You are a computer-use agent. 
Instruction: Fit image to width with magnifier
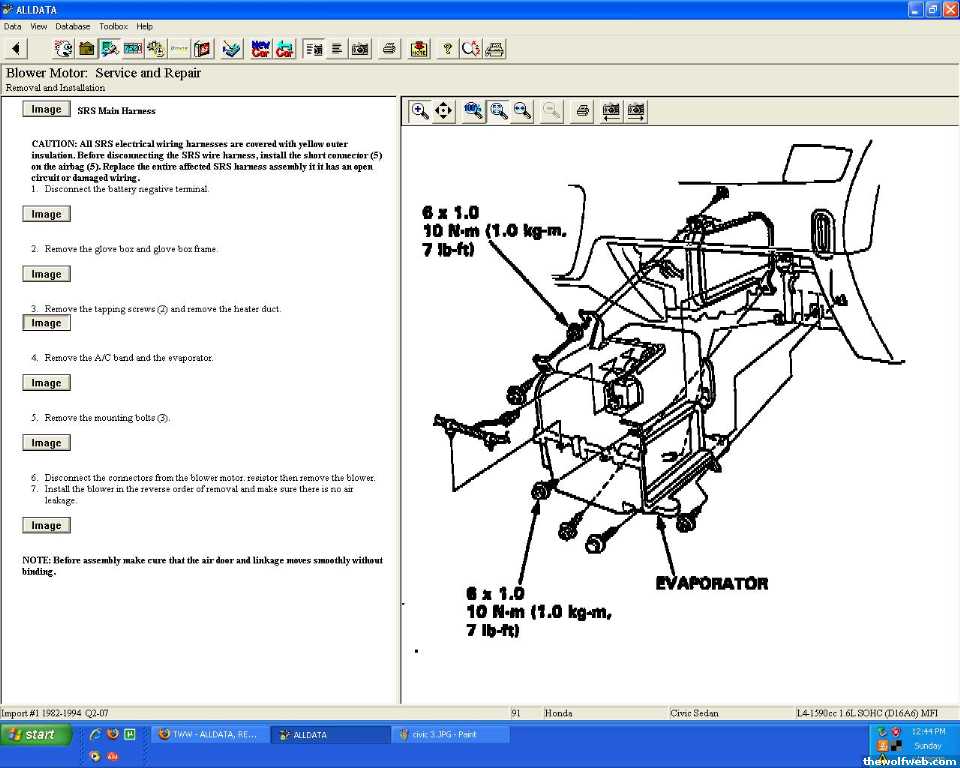tap(522, 111)
